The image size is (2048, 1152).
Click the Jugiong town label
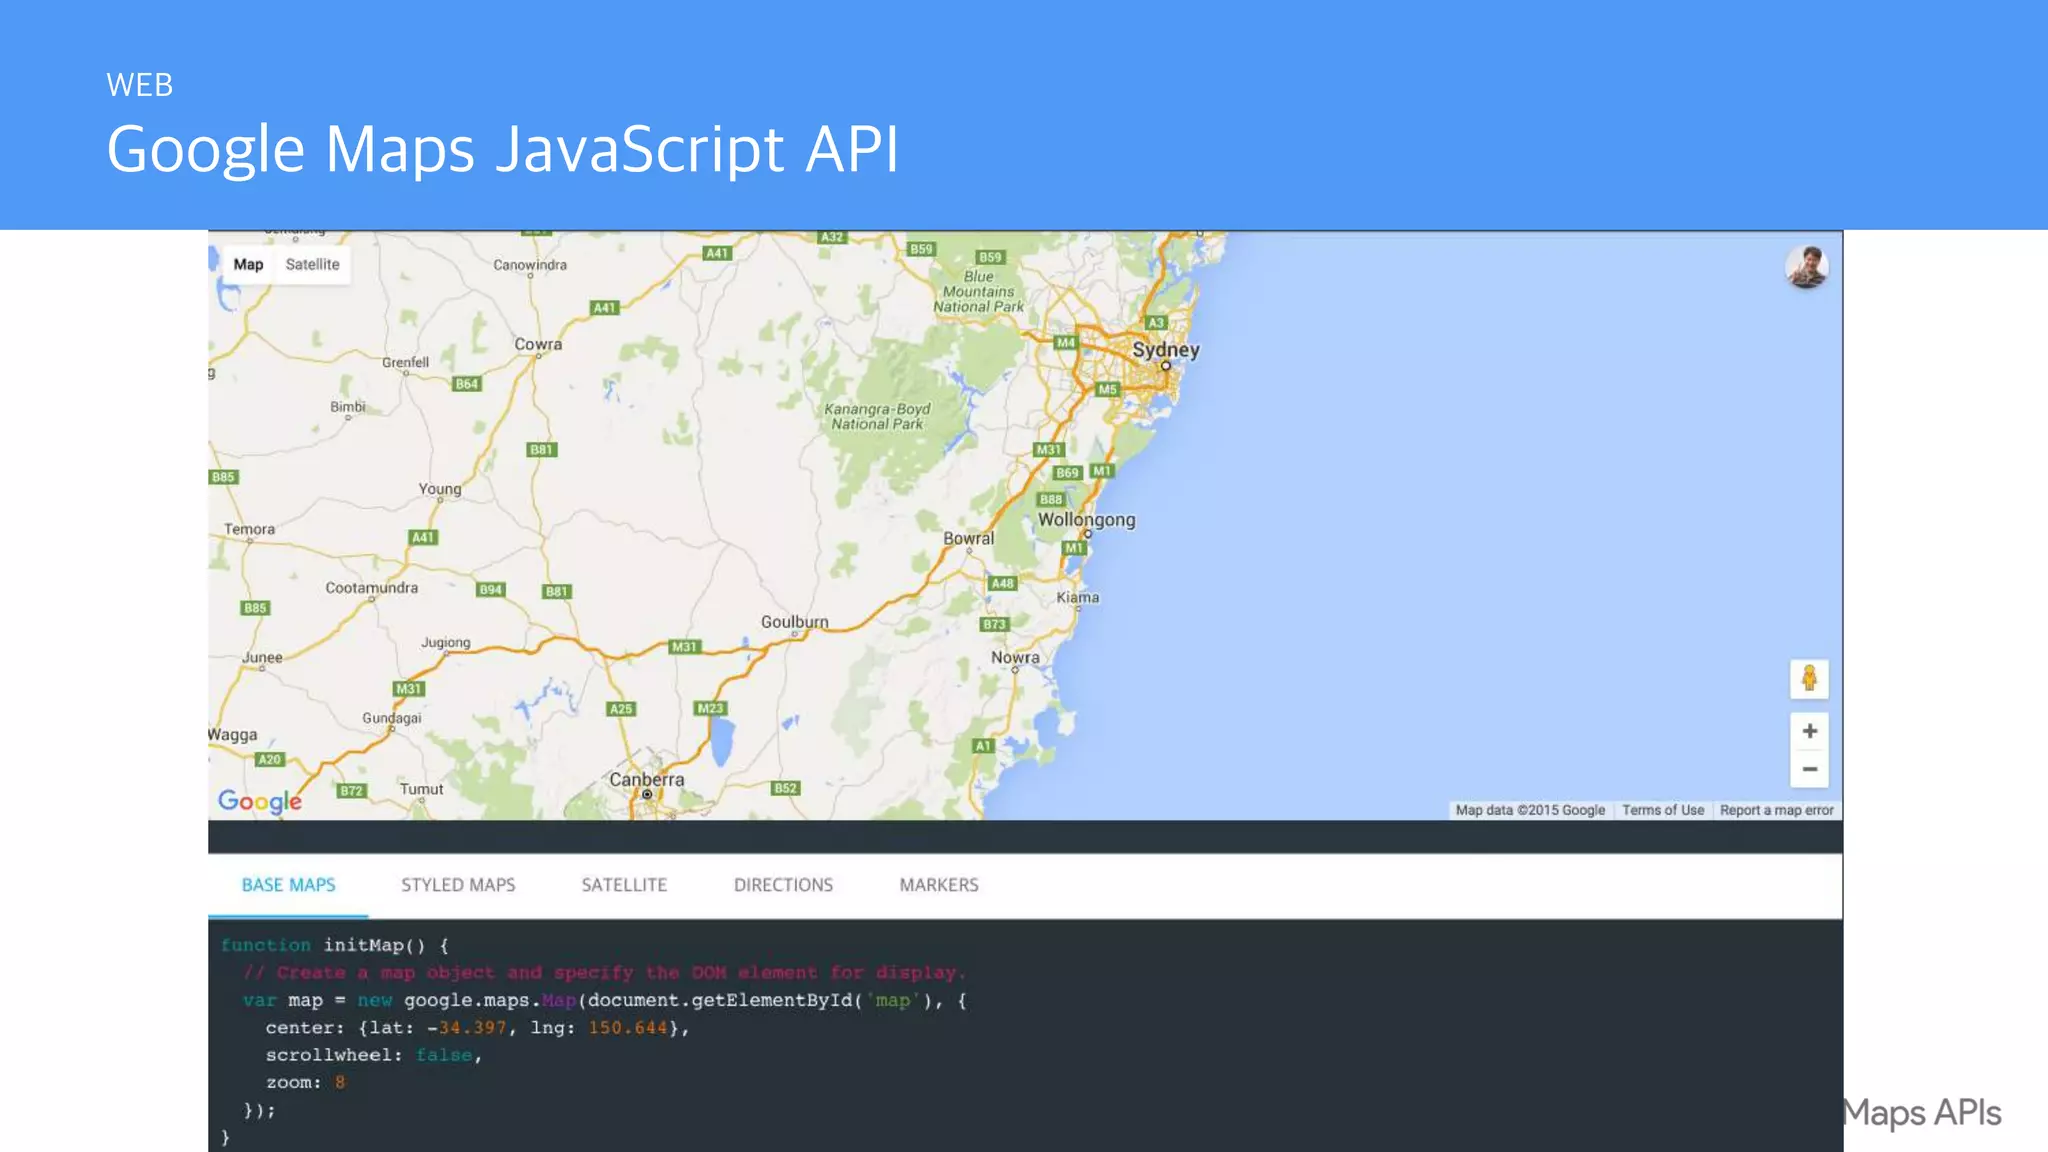point(445,642)
